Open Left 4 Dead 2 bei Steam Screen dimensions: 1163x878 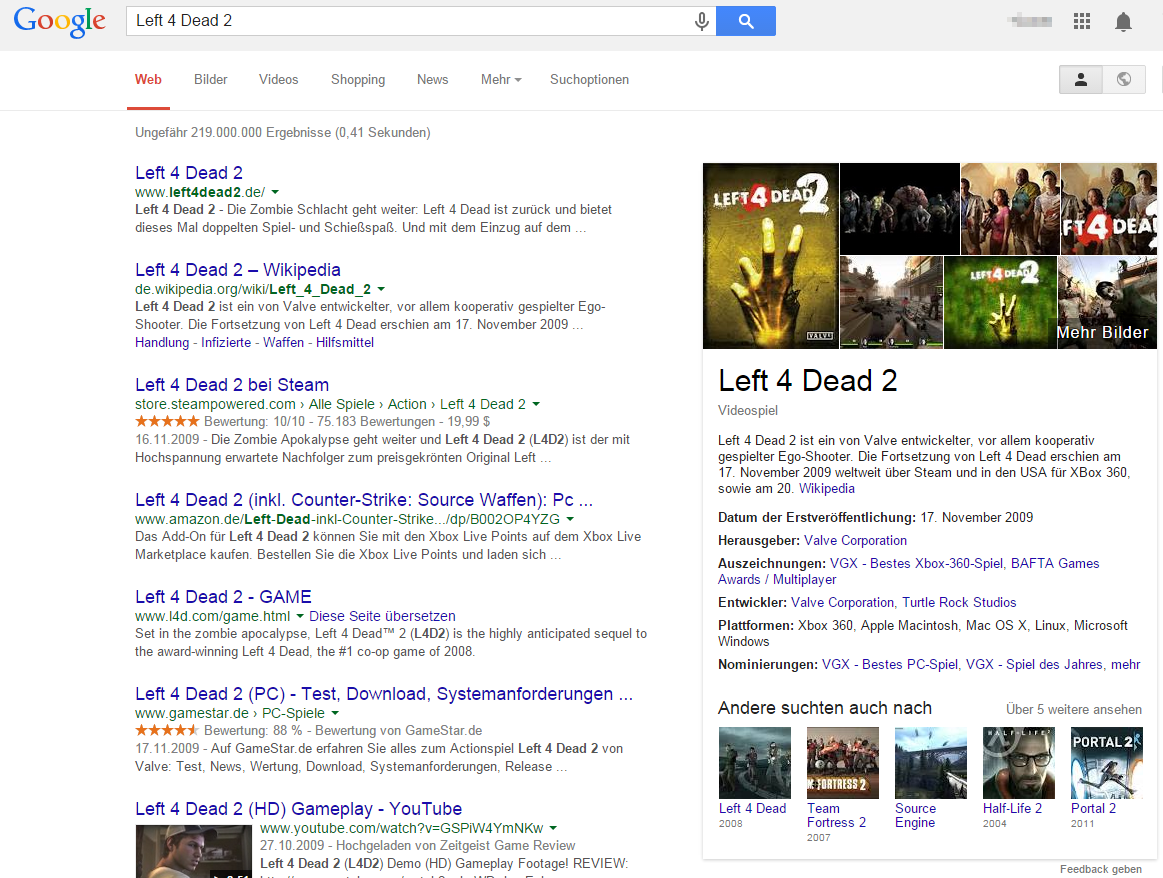coord(231,385)
